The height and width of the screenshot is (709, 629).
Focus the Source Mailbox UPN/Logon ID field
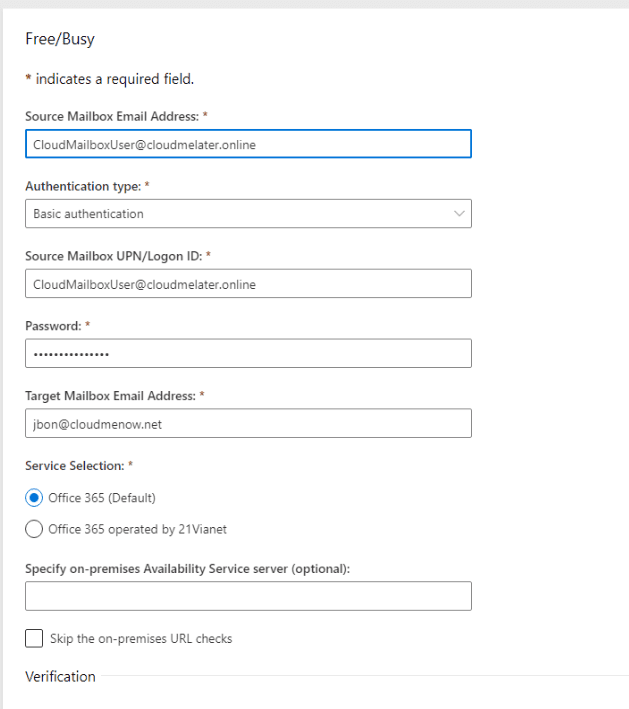pos(247,284)
